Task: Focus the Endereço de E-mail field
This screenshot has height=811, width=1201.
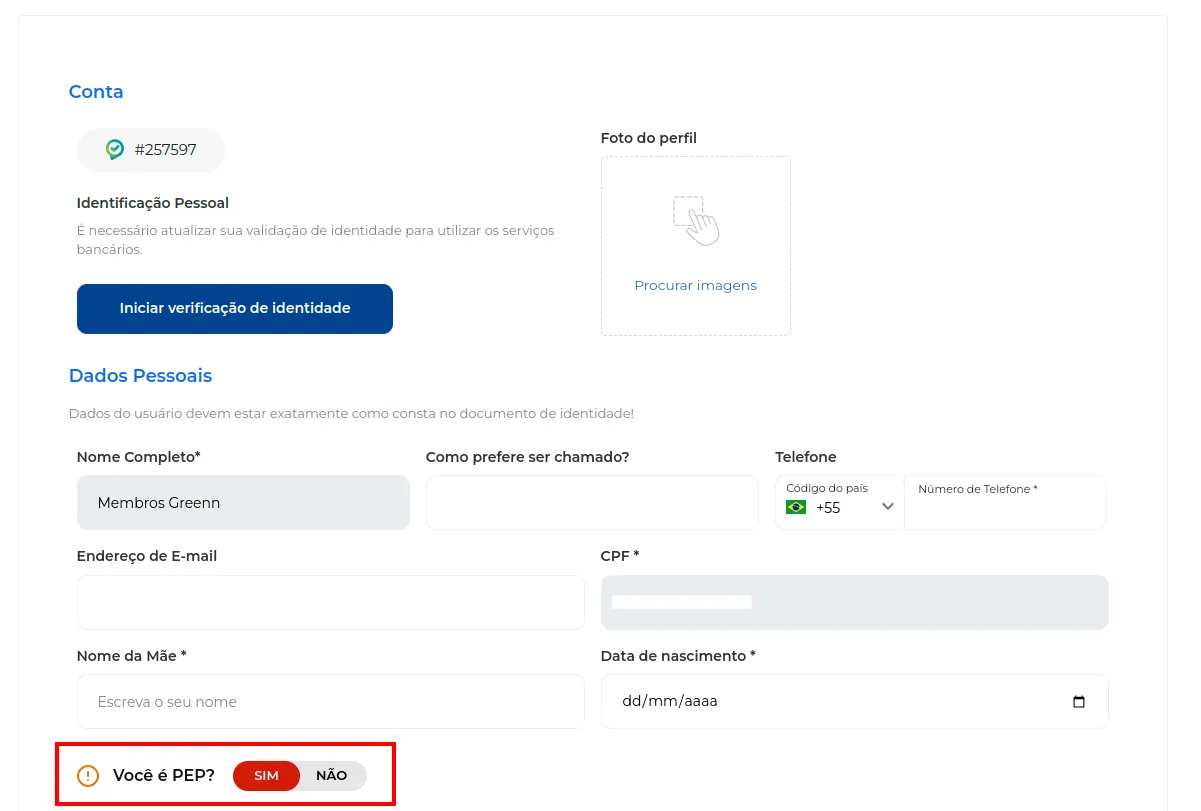Action: (331, 602)
